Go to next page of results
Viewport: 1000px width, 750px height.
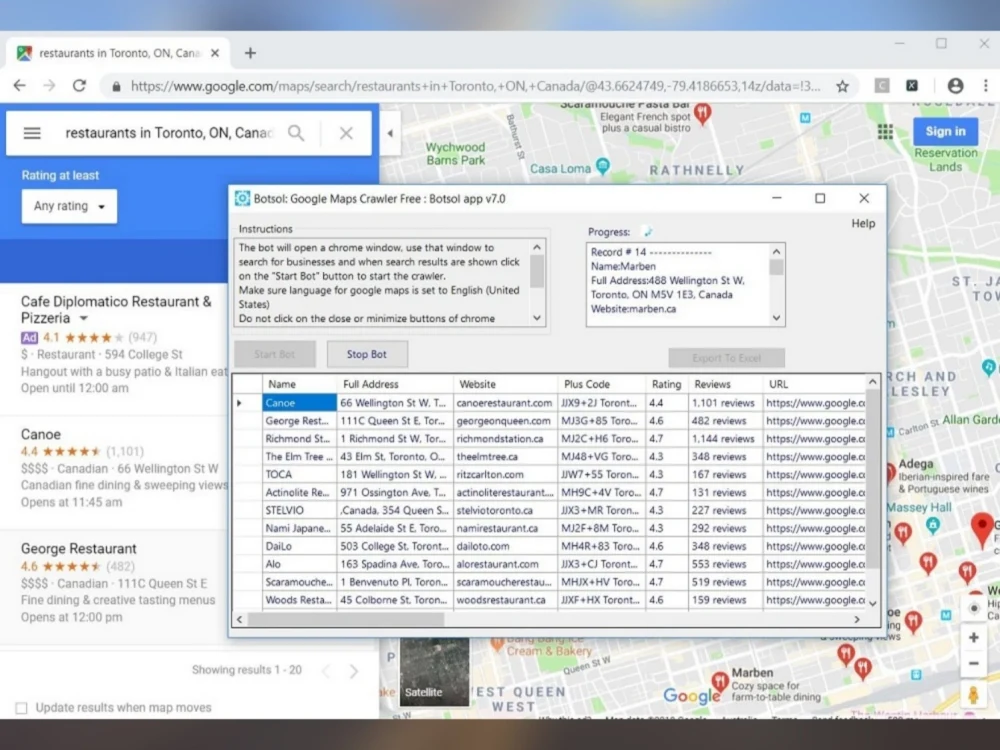354,671
